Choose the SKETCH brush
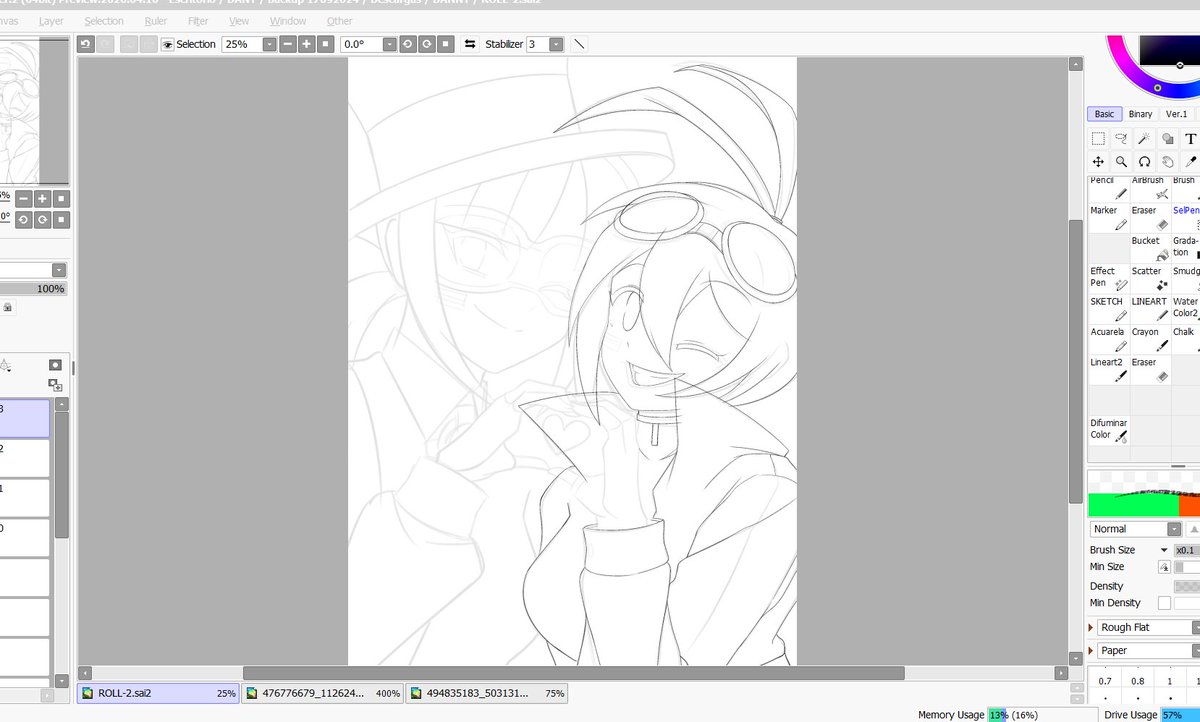The width and height of the screenshot is (1200, 722). (x=1108, y=309)
